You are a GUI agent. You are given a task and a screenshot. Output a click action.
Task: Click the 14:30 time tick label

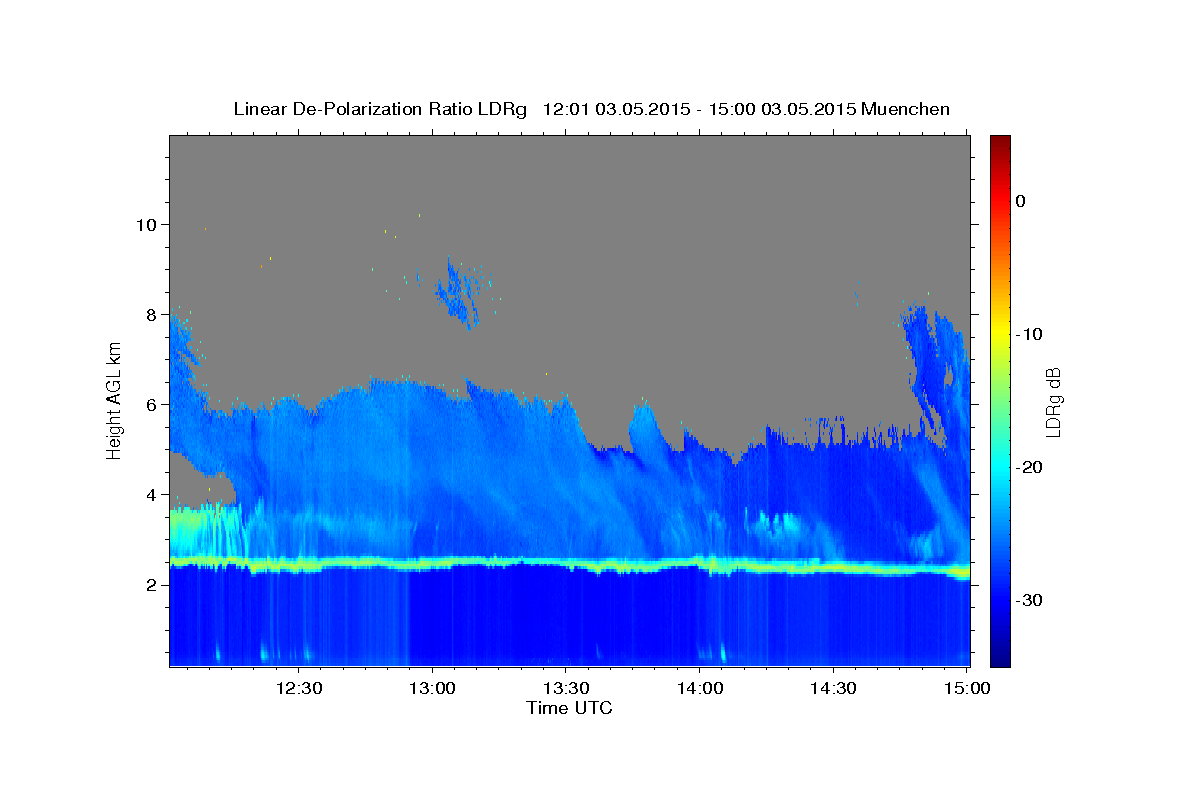click(x=833, y=688)
